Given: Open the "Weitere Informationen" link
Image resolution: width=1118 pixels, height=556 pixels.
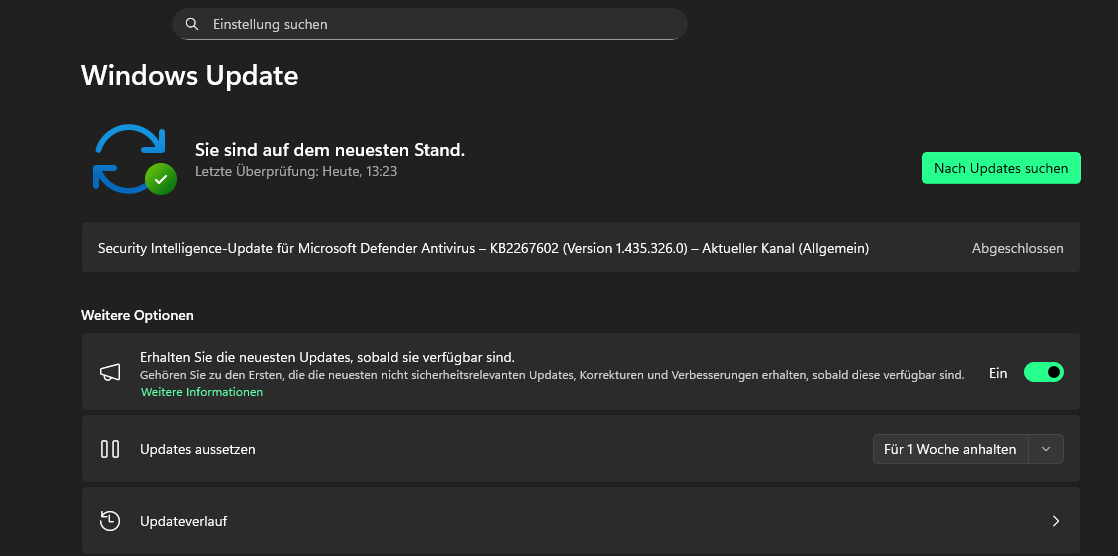Looking at the screenshot, I should pyautogui.click(x=202, y=392).
